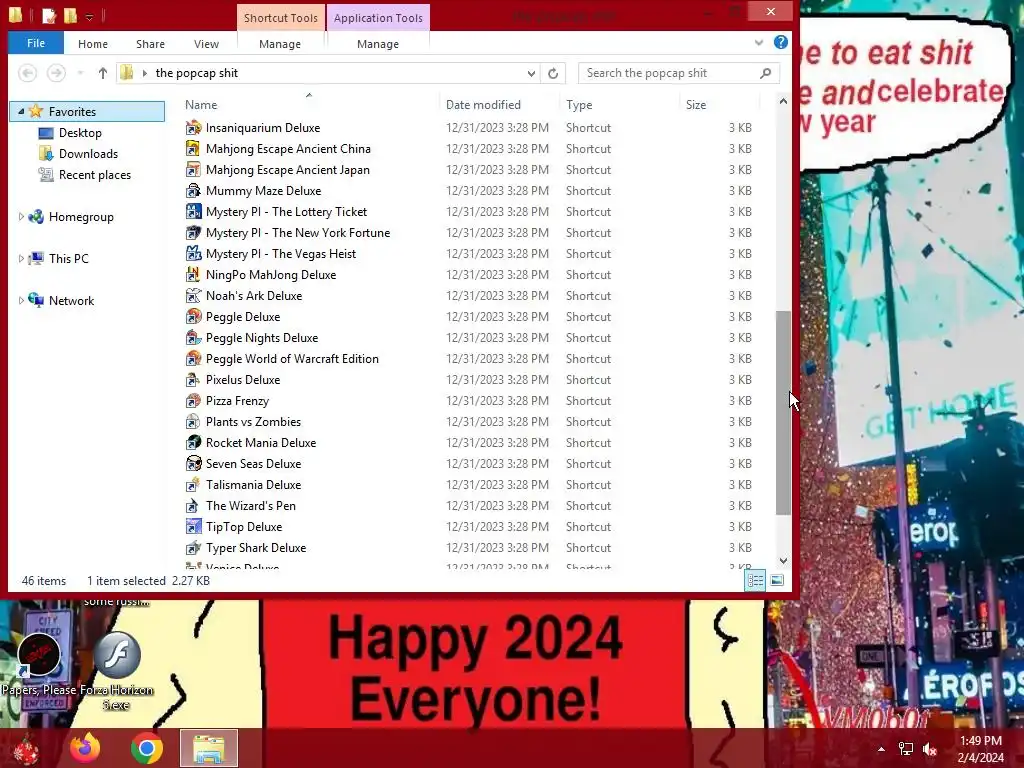Go up one folder level

(x=103, y=73)
